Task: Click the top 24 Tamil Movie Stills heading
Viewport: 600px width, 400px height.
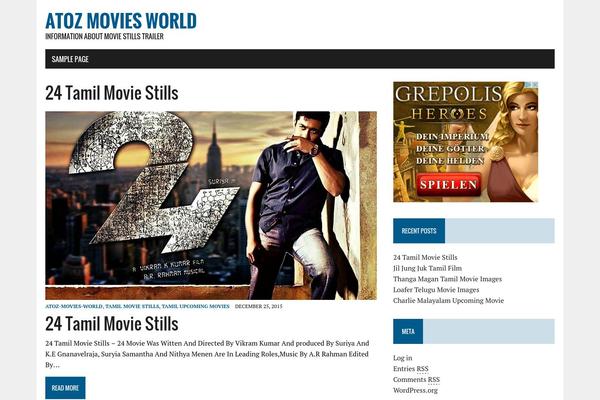Action: point(112,93)
